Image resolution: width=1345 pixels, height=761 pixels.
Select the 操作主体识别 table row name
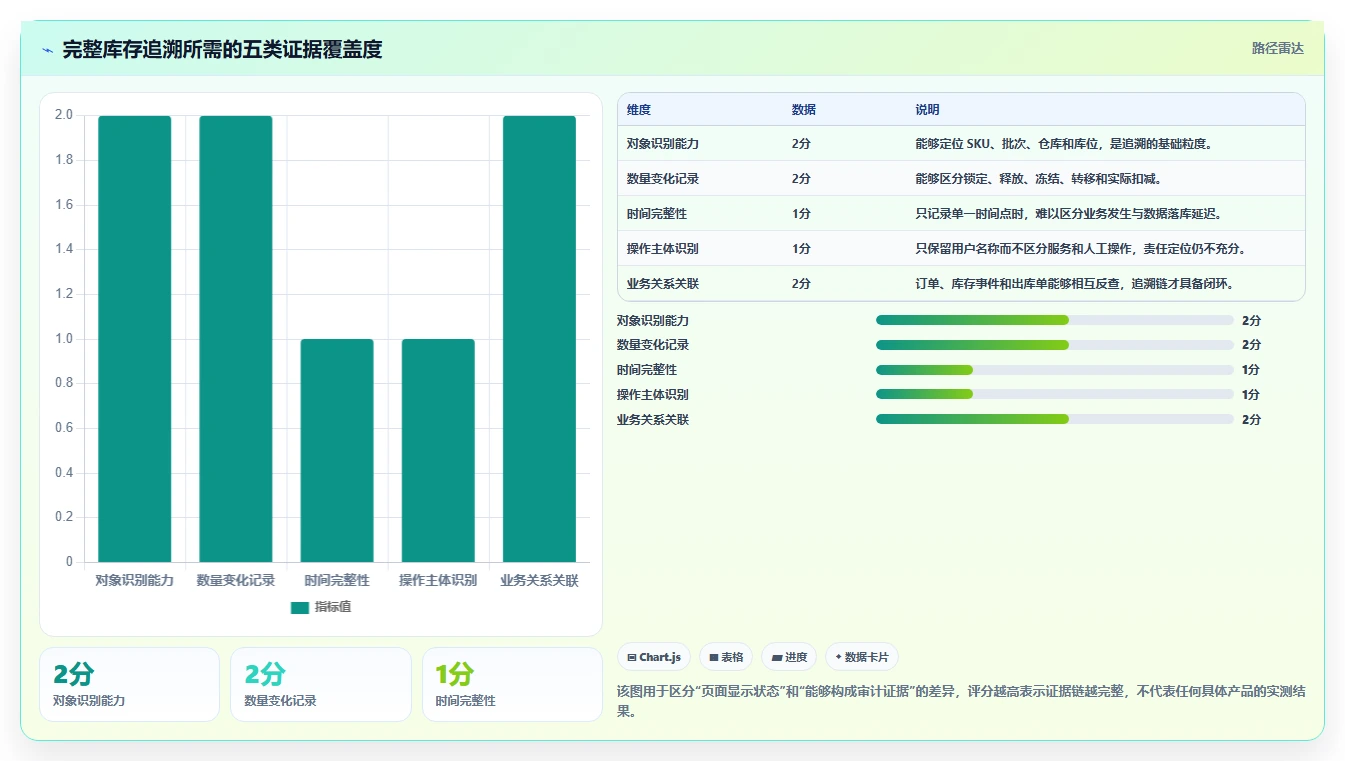[x=663, y=249]
